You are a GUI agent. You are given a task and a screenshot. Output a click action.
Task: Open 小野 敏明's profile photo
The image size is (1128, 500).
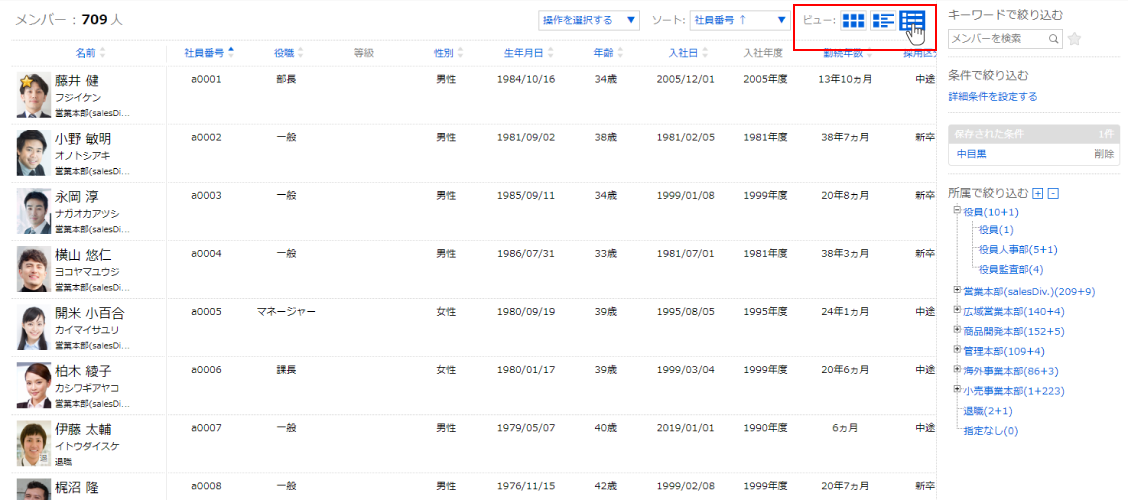point(34,153)
